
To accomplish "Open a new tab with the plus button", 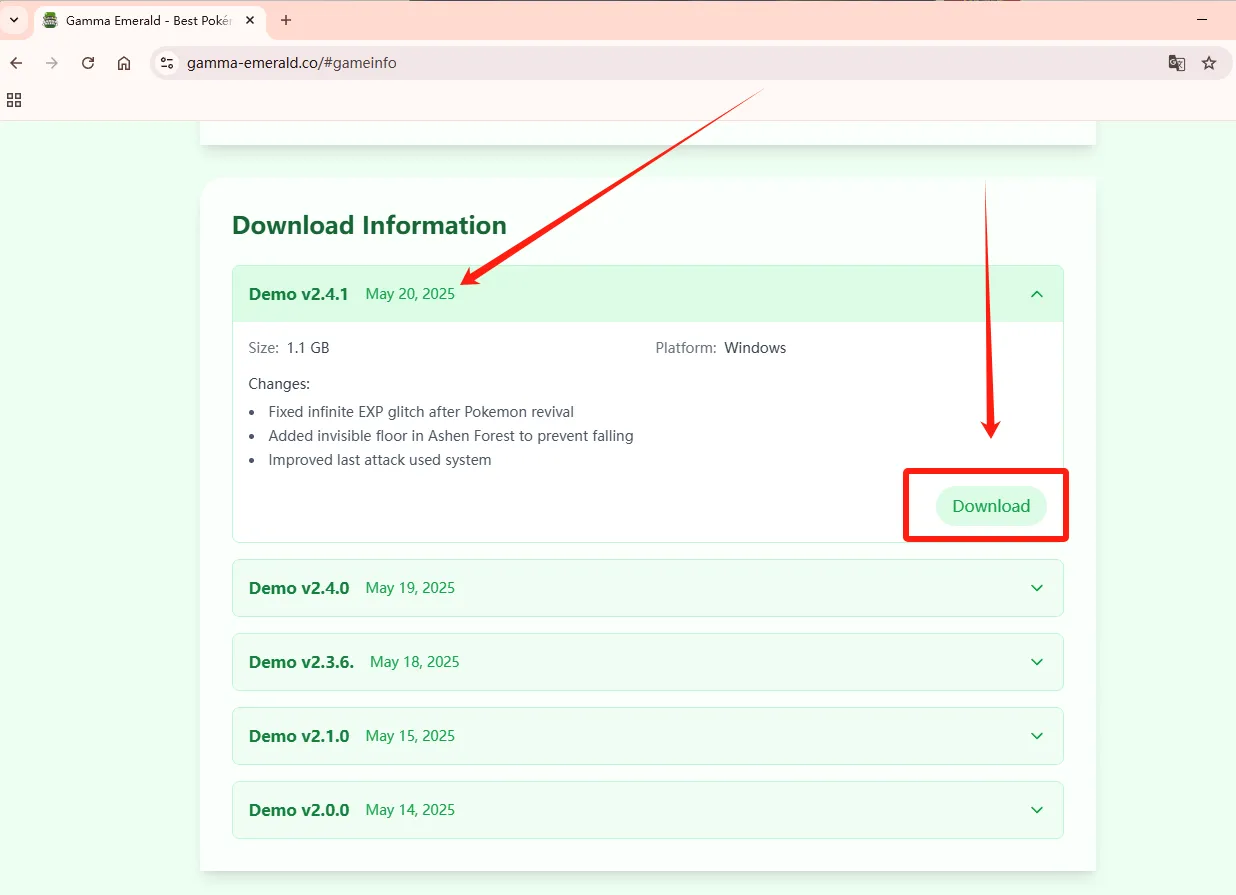I will pos(286,20).
